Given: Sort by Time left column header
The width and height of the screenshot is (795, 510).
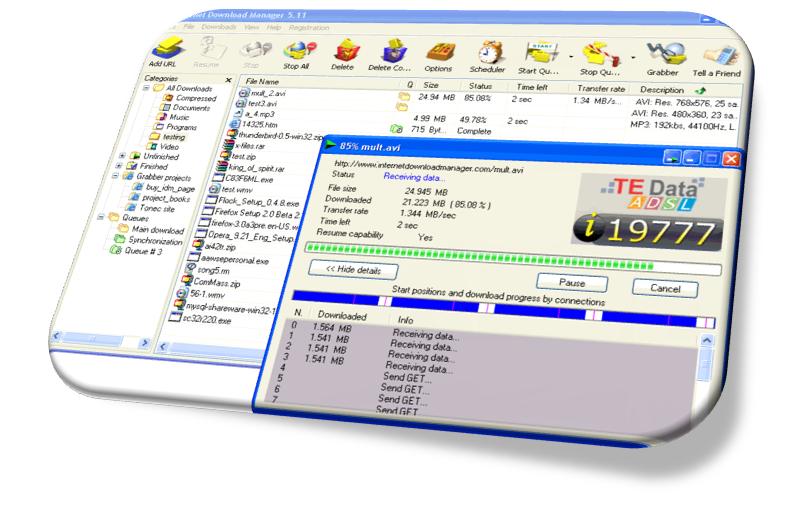Looking at the screenshot, I should [533, 87].
